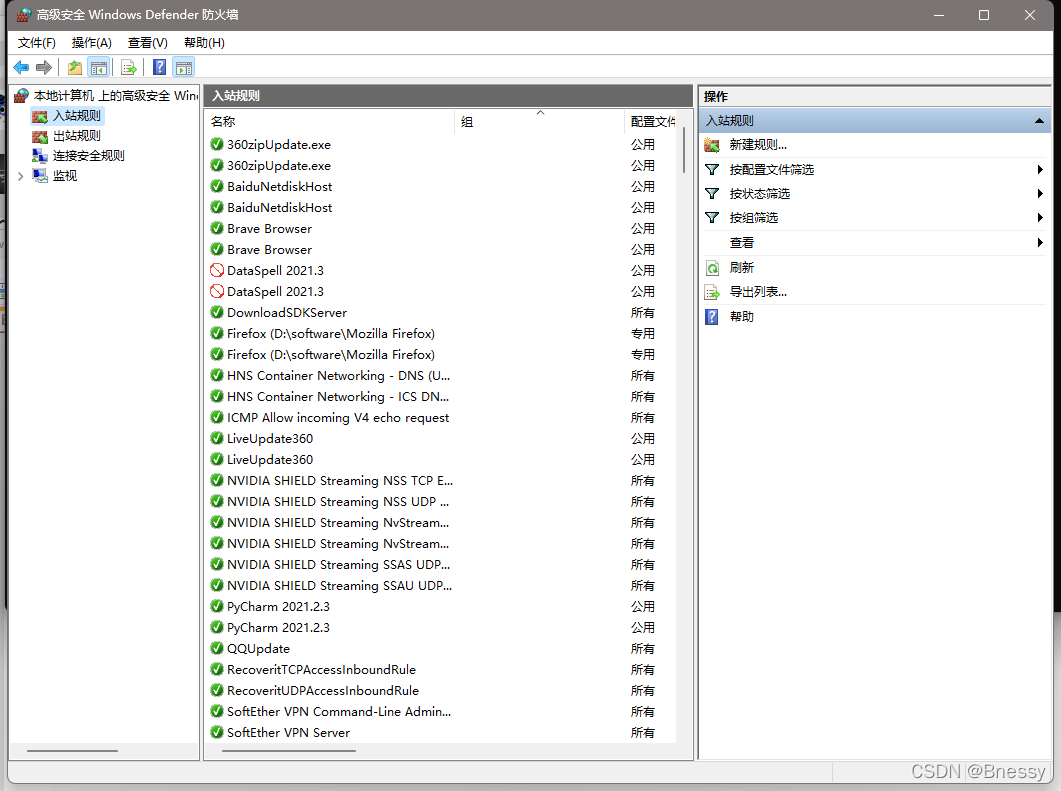Screen dimensions: 1061x791
Task: Click the blocked icon of first DataSpell 2021.3
Action: tap(217, 271)
